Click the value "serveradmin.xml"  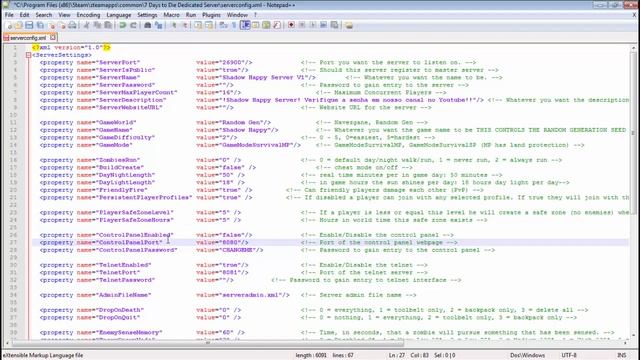tap(251, 295)
